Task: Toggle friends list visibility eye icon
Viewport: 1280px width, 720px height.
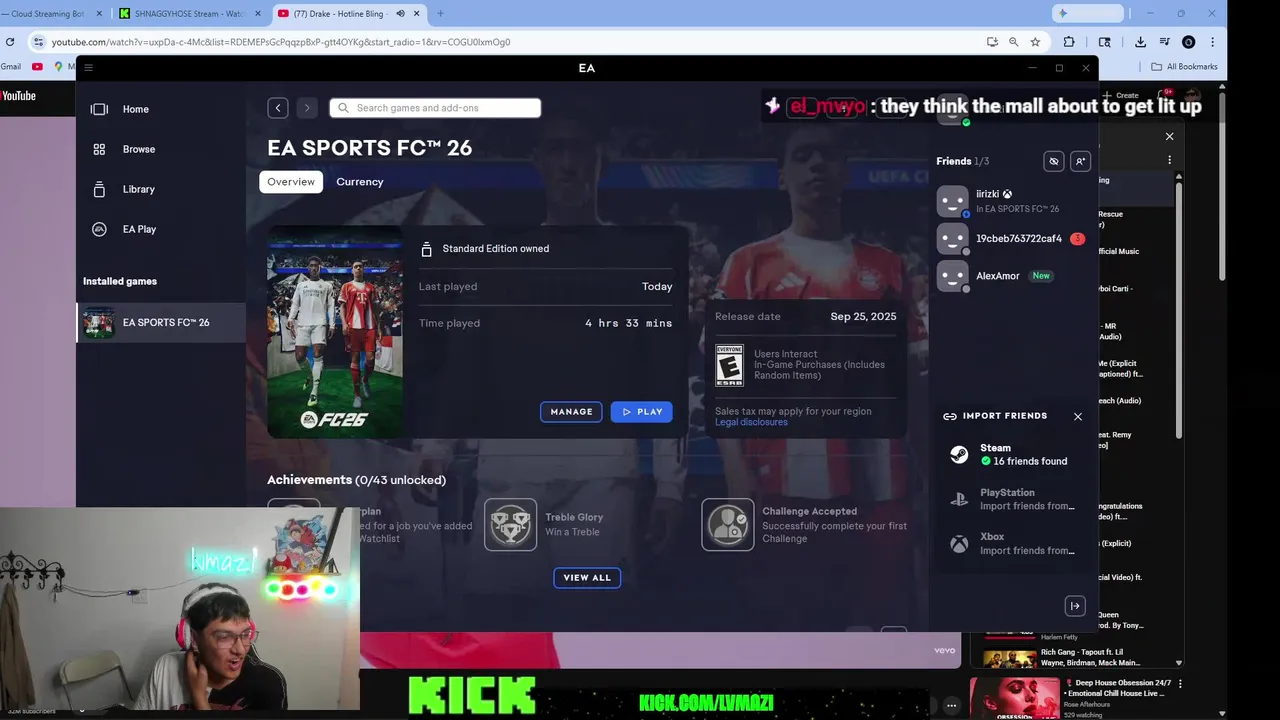Action: point(1054,161)
